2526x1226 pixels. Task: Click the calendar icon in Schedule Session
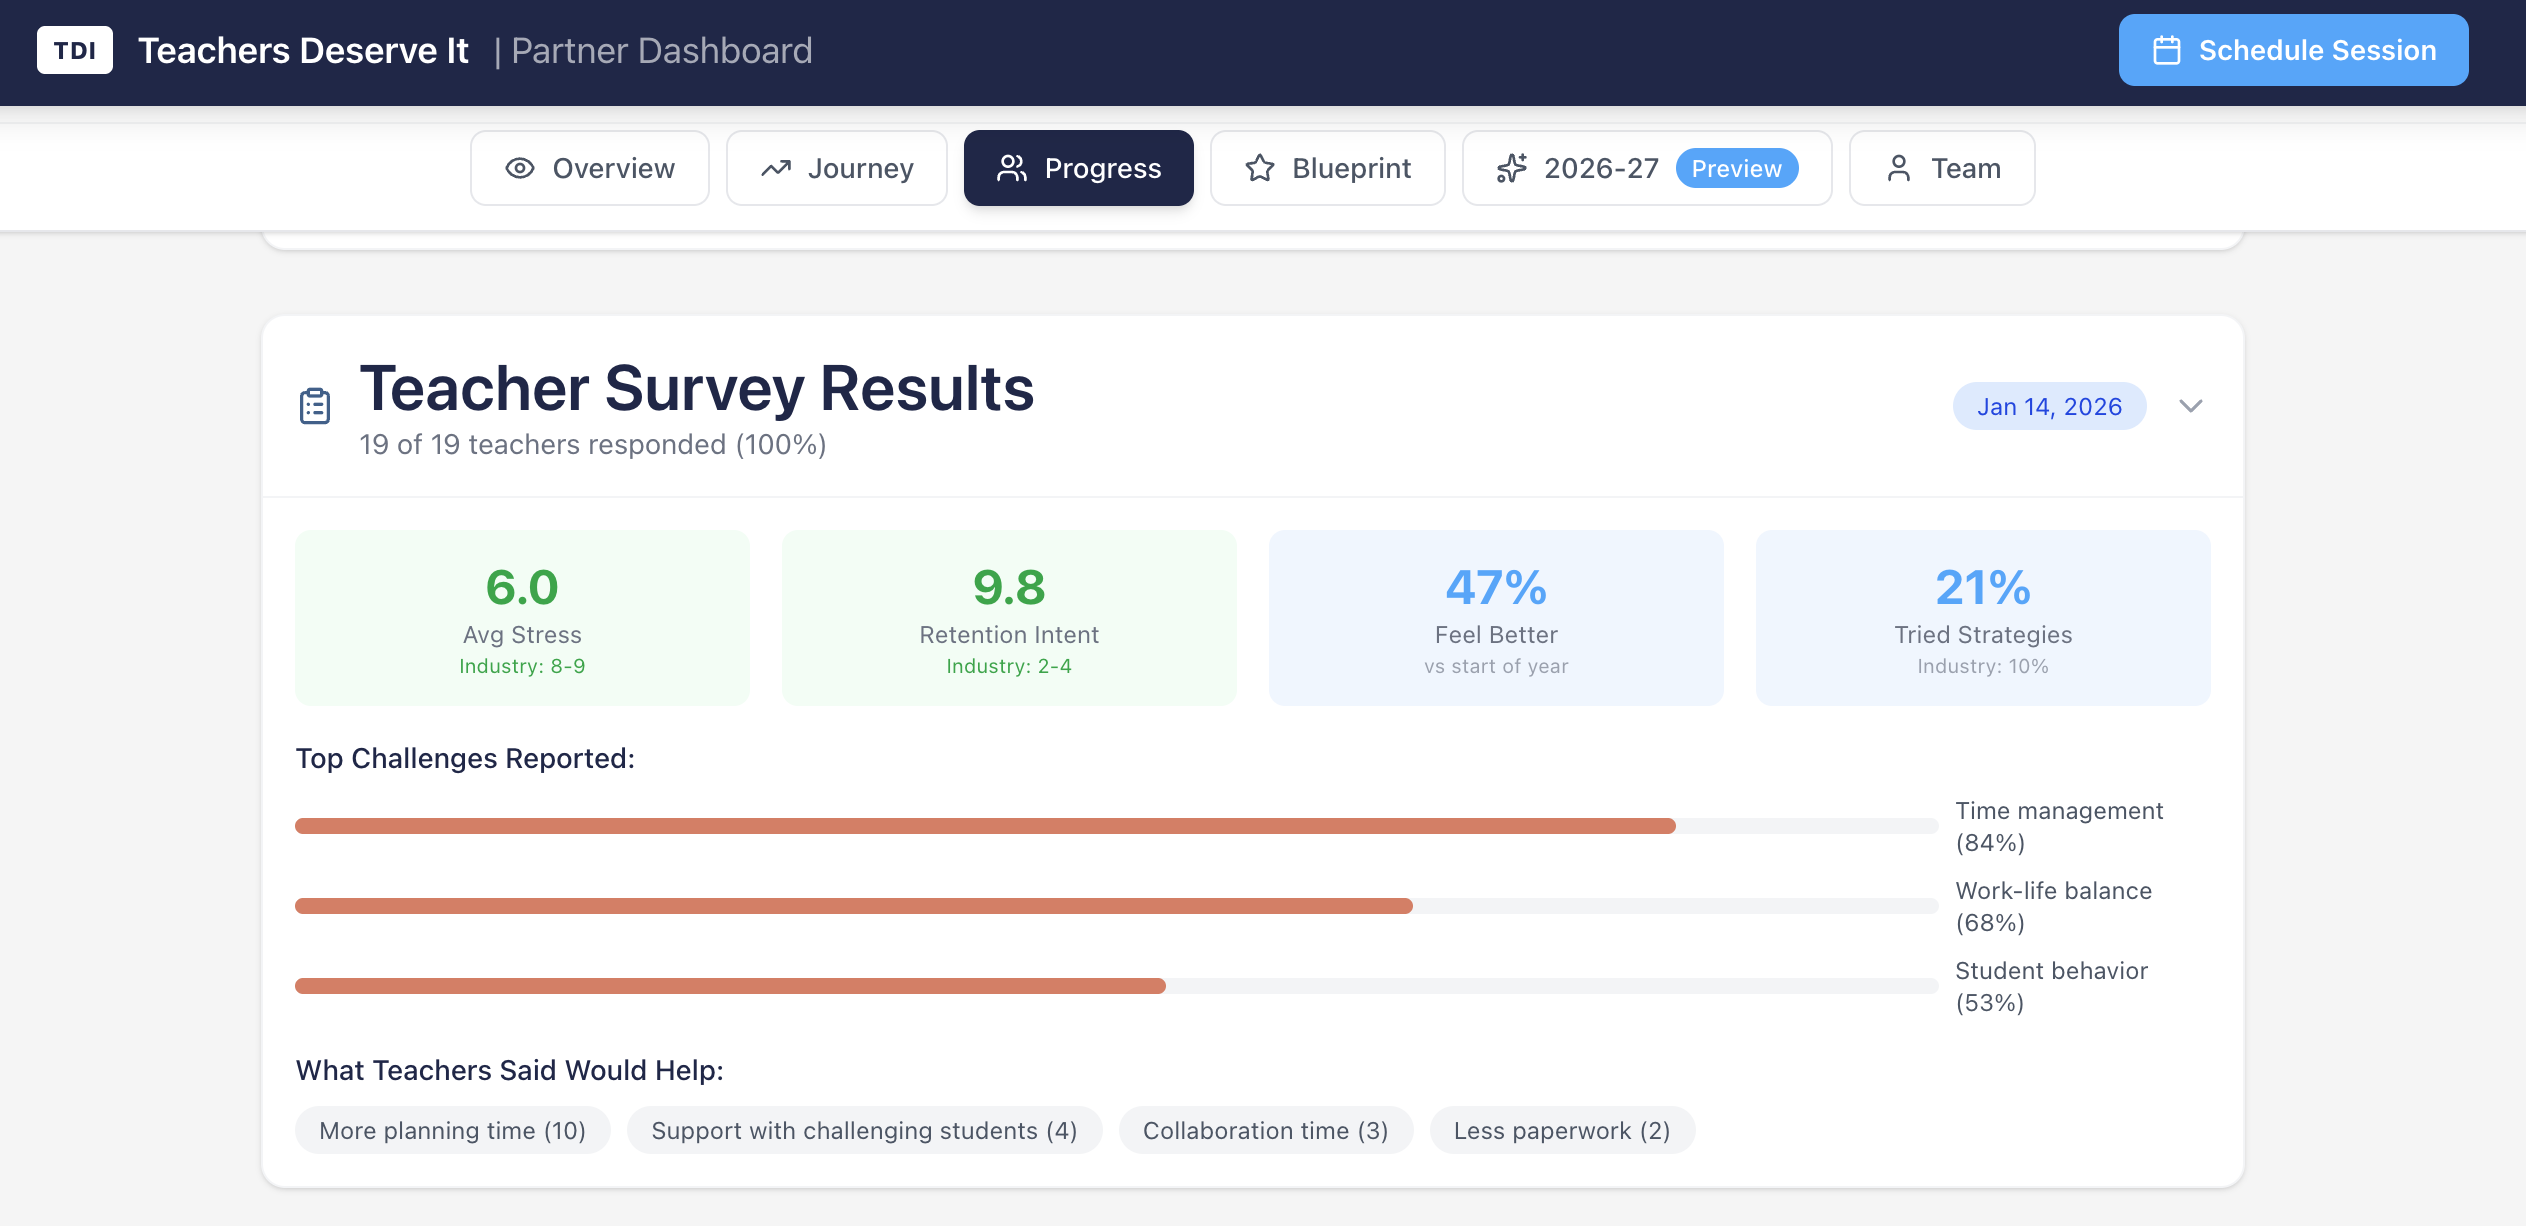pos(2167,50)
